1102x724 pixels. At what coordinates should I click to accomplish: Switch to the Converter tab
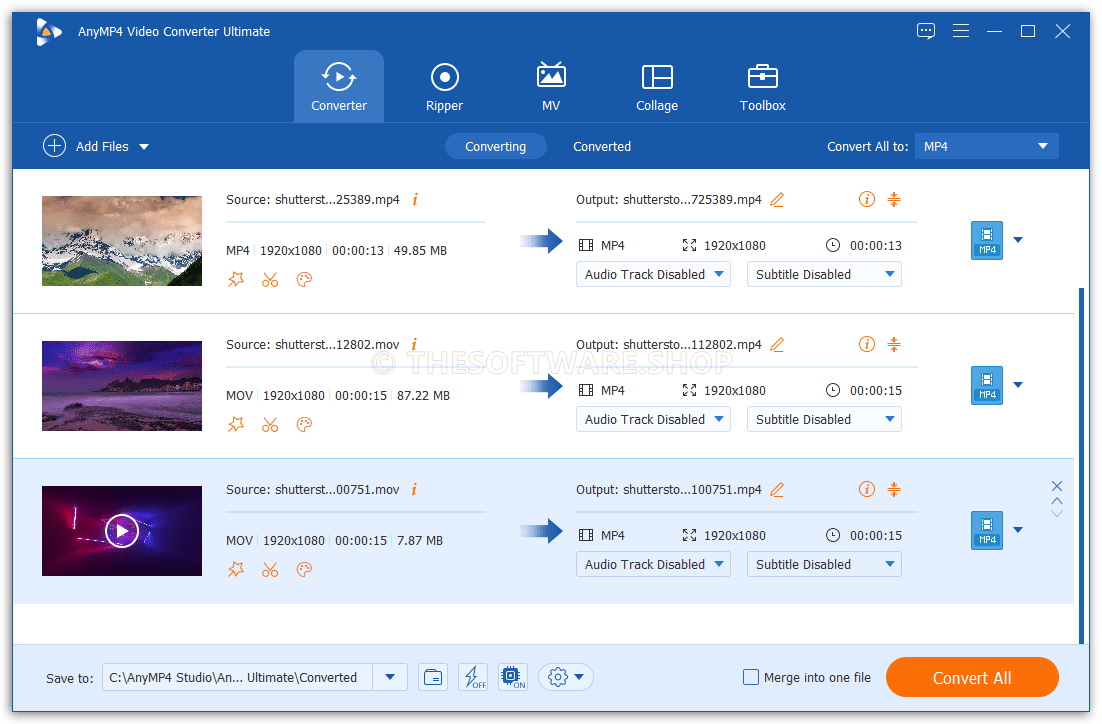pyautogui.click(x=339, y=86)
